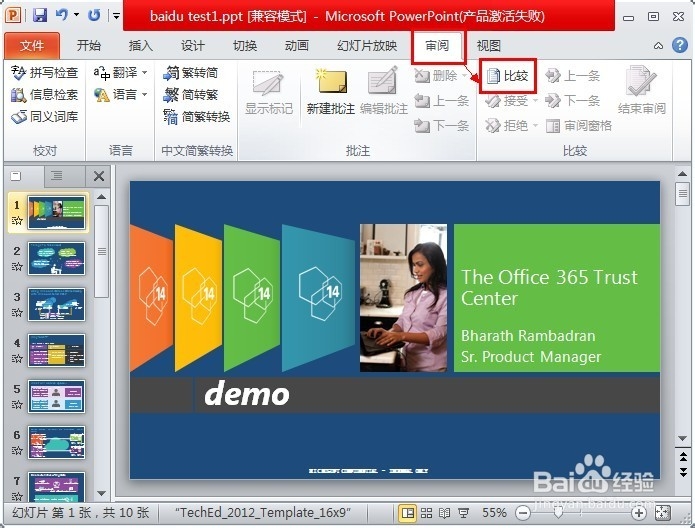Switch to Reading view icon
This screenshot has width=695, height=528.
[x=445, y=513]
